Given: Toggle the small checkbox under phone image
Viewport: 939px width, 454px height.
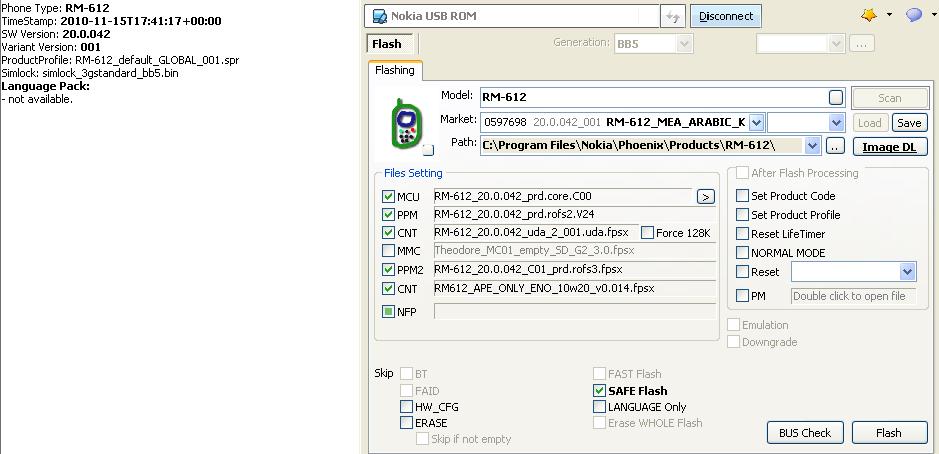Looking at the screenshot, I should point(428,150).
